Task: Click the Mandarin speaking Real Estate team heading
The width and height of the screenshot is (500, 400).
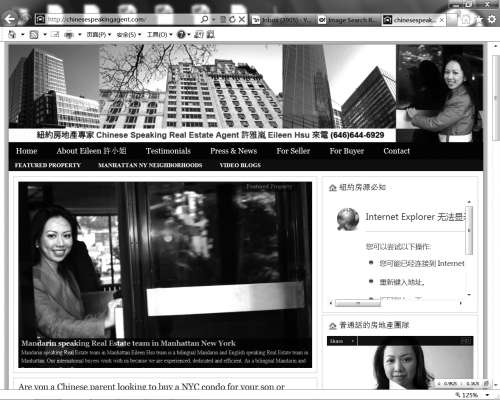Action: pyautogui.click(x=128, y=343)
